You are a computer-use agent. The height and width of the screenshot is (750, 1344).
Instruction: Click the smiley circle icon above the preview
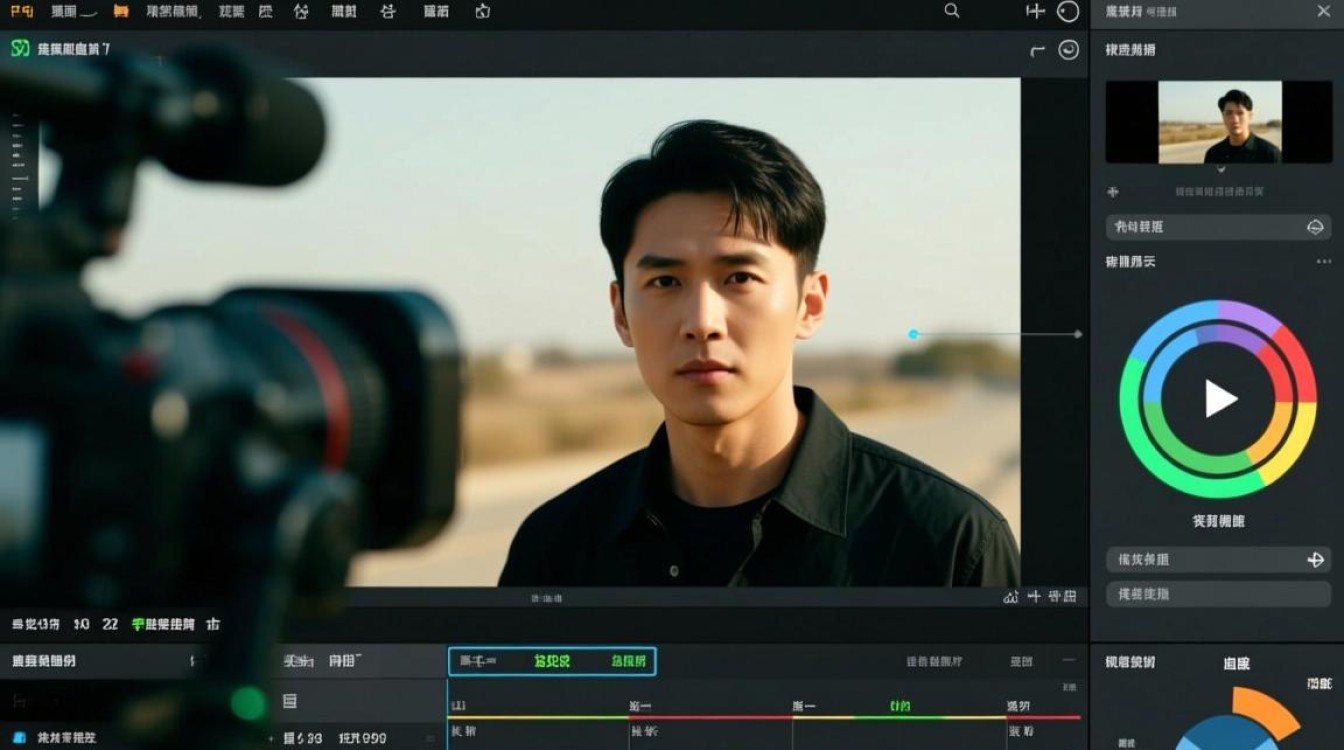click(x=1069, y=50)
